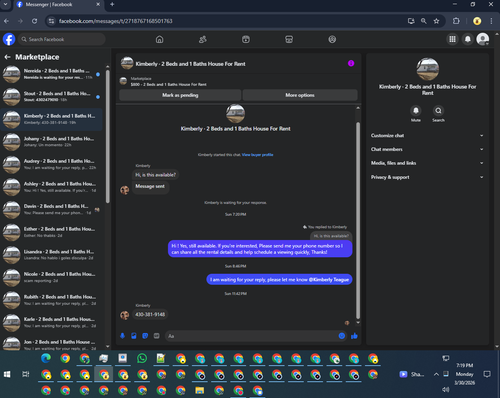Open the Facebook home logo

coord(9,39)
